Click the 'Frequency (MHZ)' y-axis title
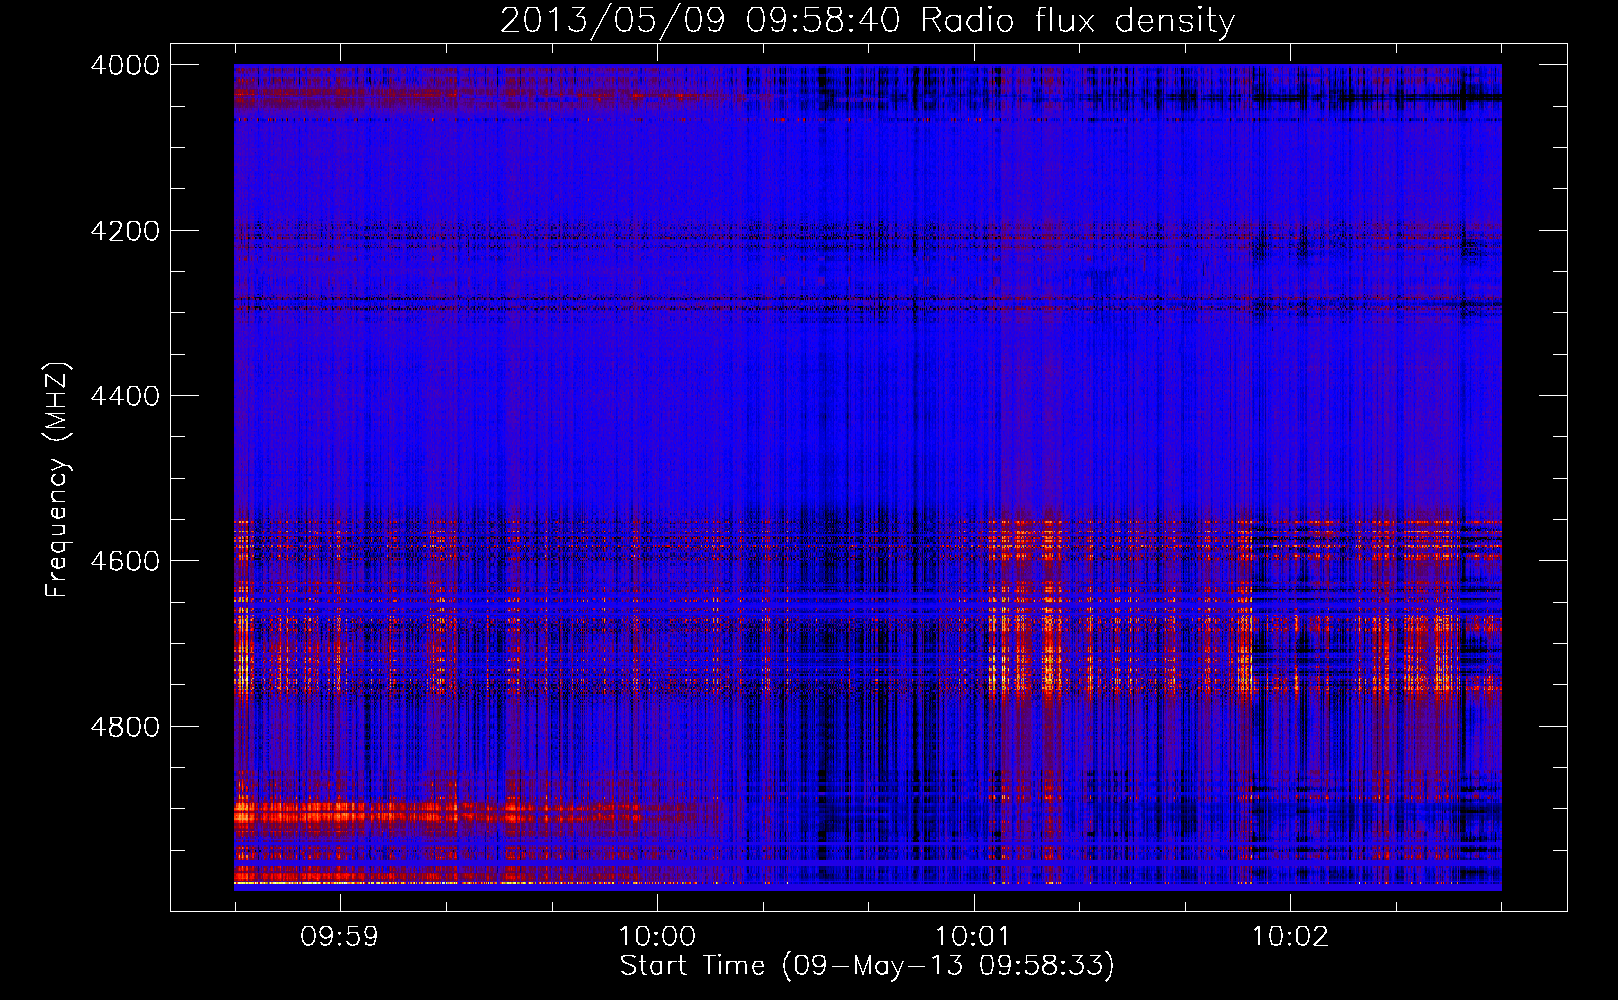The height and width of the screenshot is (1000, 1618). (58, 480)
